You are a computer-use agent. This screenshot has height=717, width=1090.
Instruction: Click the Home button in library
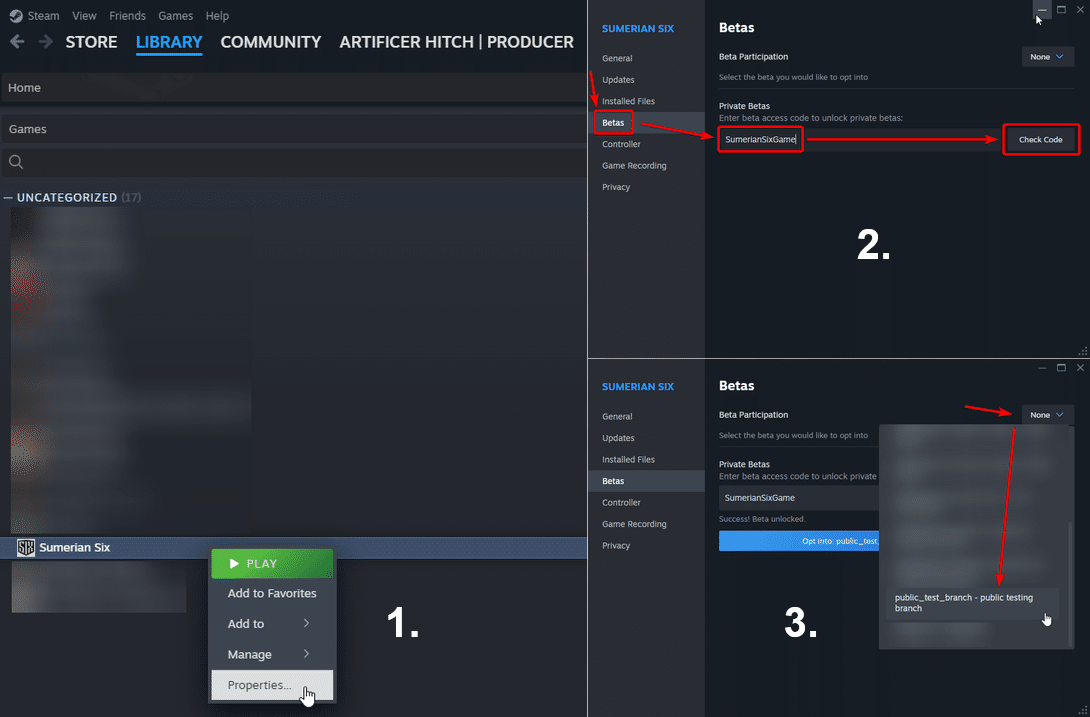(x=294, y=88)
